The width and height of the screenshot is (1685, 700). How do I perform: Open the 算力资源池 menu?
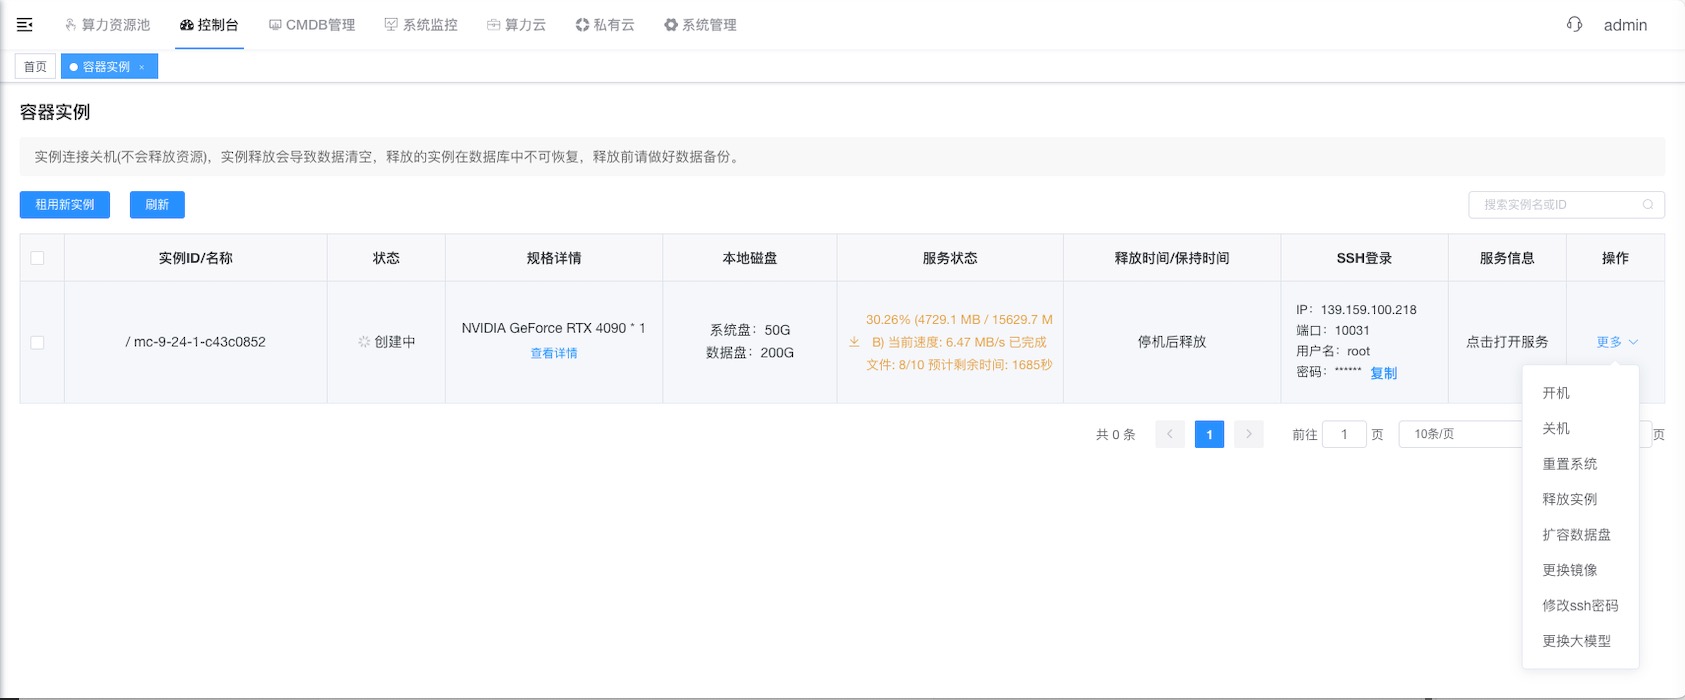pos(107,25)
